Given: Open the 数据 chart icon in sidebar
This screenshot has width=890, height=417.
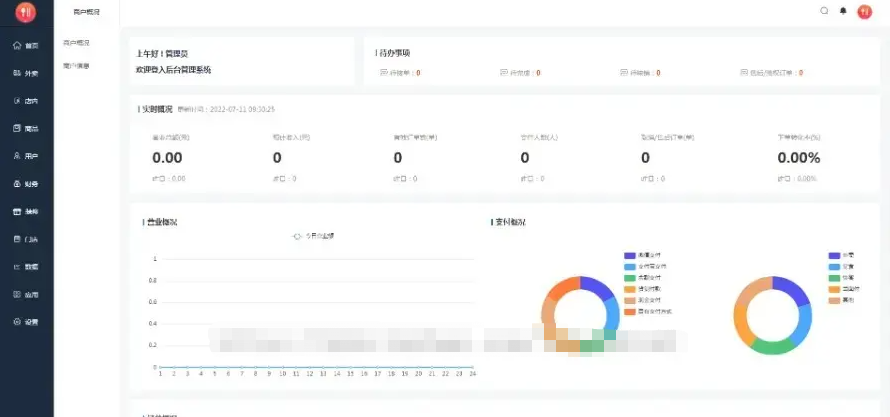Looking at the screenshot, I should [17, 267].
